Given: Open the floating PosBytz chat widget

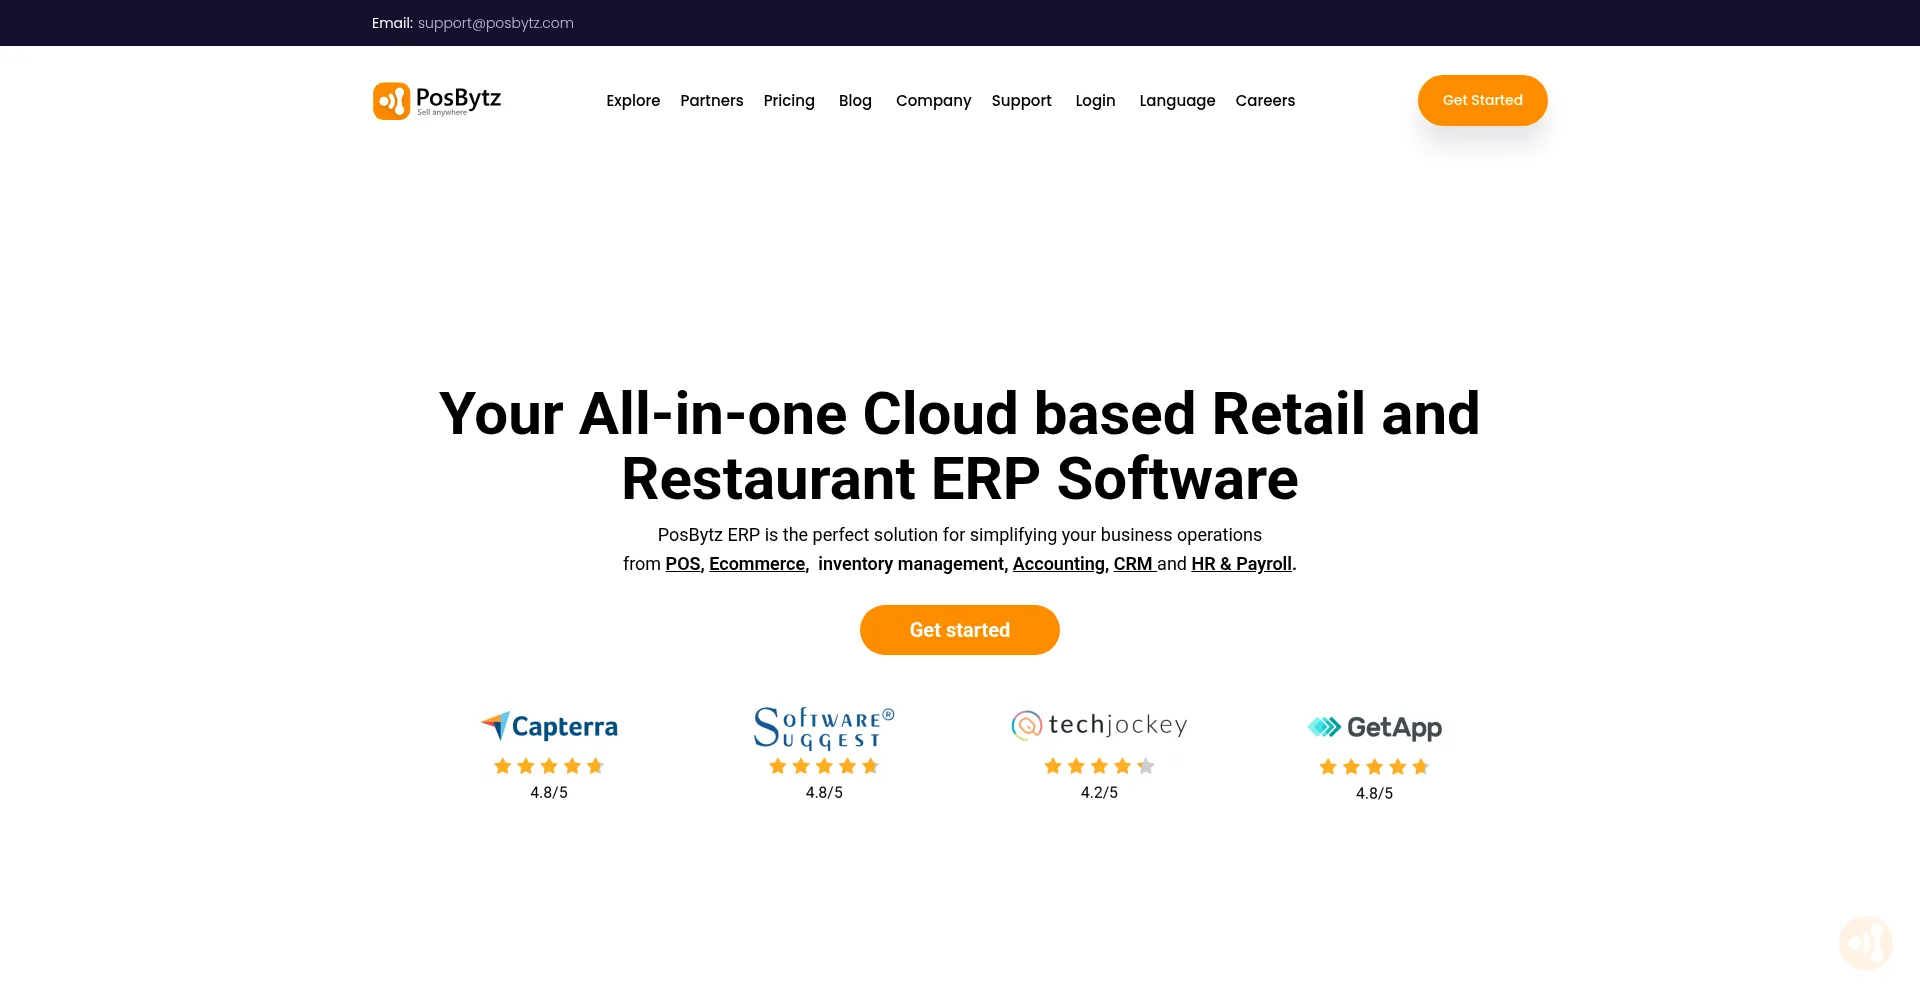Looking at the screenshot, I should 1865,942.
